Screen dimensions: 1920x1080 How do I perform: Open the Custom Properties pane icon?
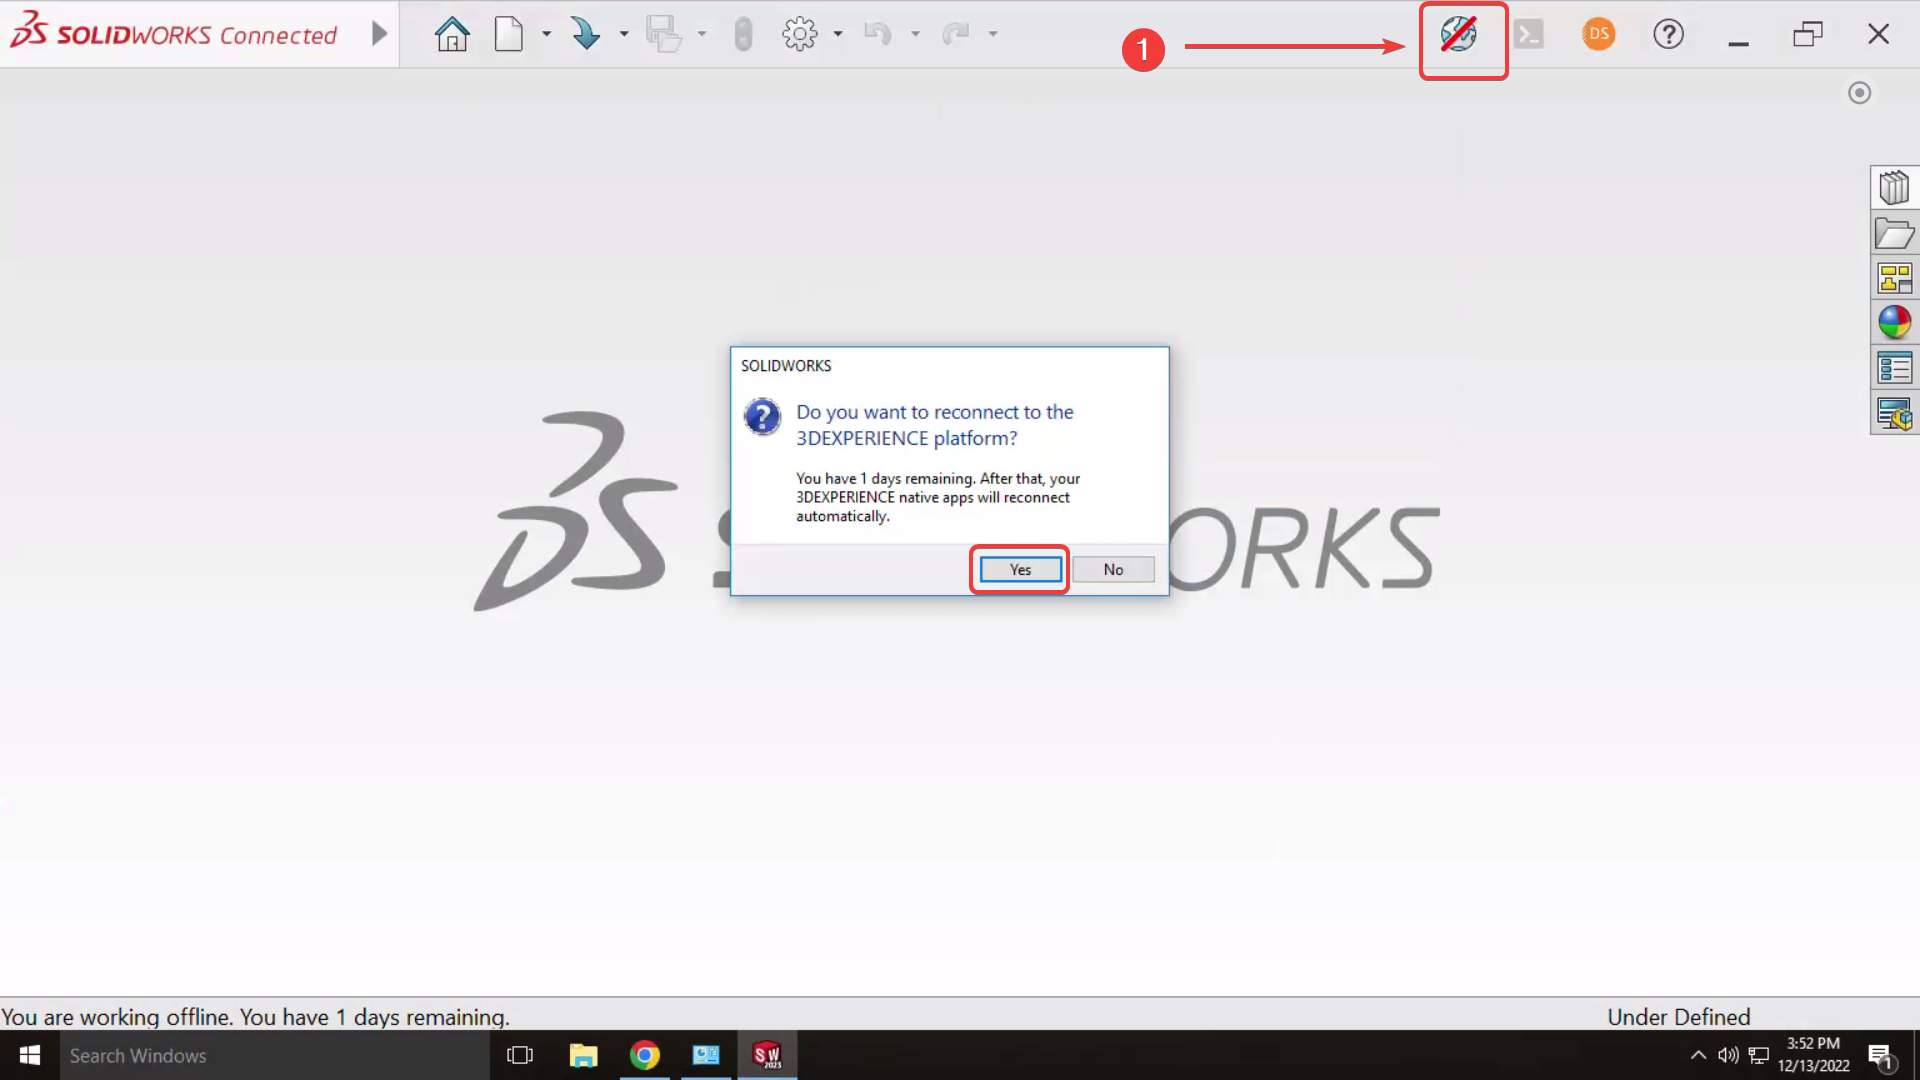click(x=1894, y=368)
